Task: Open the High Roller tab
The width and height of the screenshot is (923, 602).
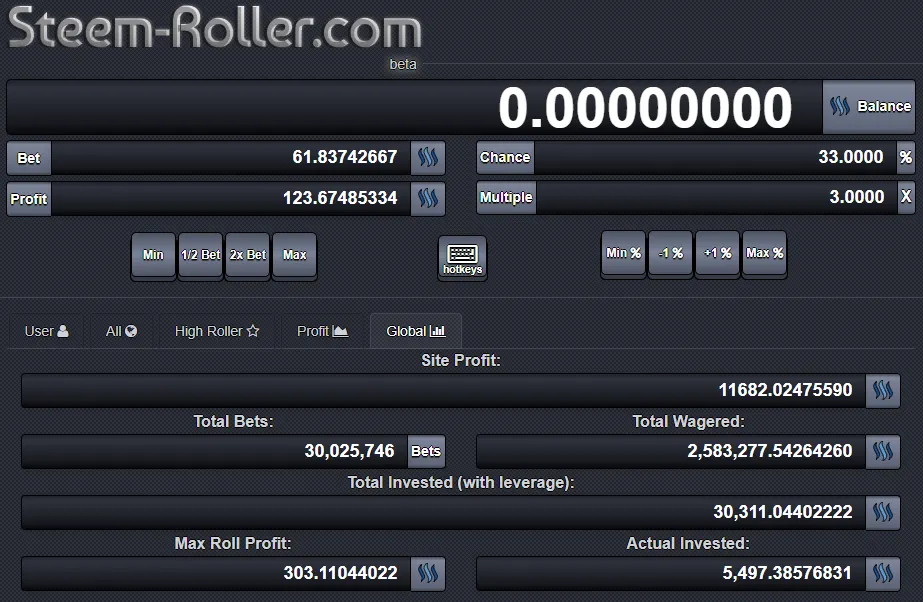Action: coord(217,331)
